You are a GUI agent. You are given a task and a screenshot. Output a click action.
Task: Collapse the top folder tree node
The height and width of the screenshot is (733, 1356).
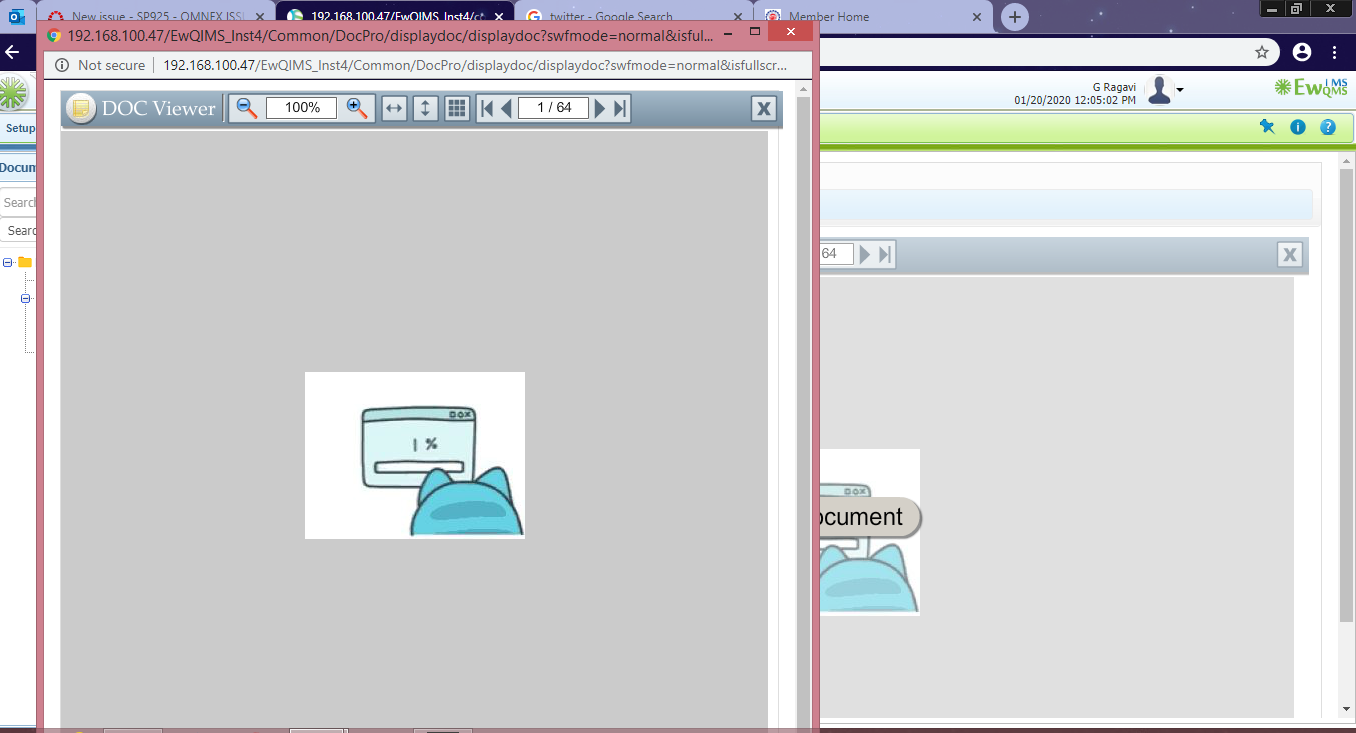(x=8, y=263)
